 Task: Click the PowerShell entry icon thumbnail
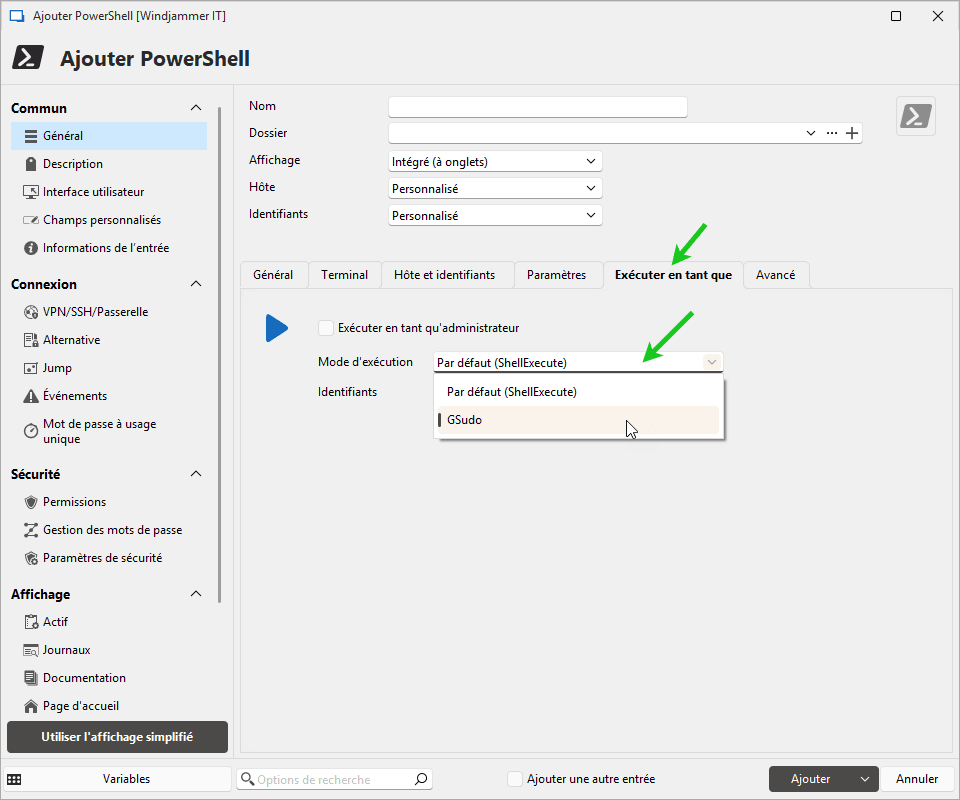916,116
